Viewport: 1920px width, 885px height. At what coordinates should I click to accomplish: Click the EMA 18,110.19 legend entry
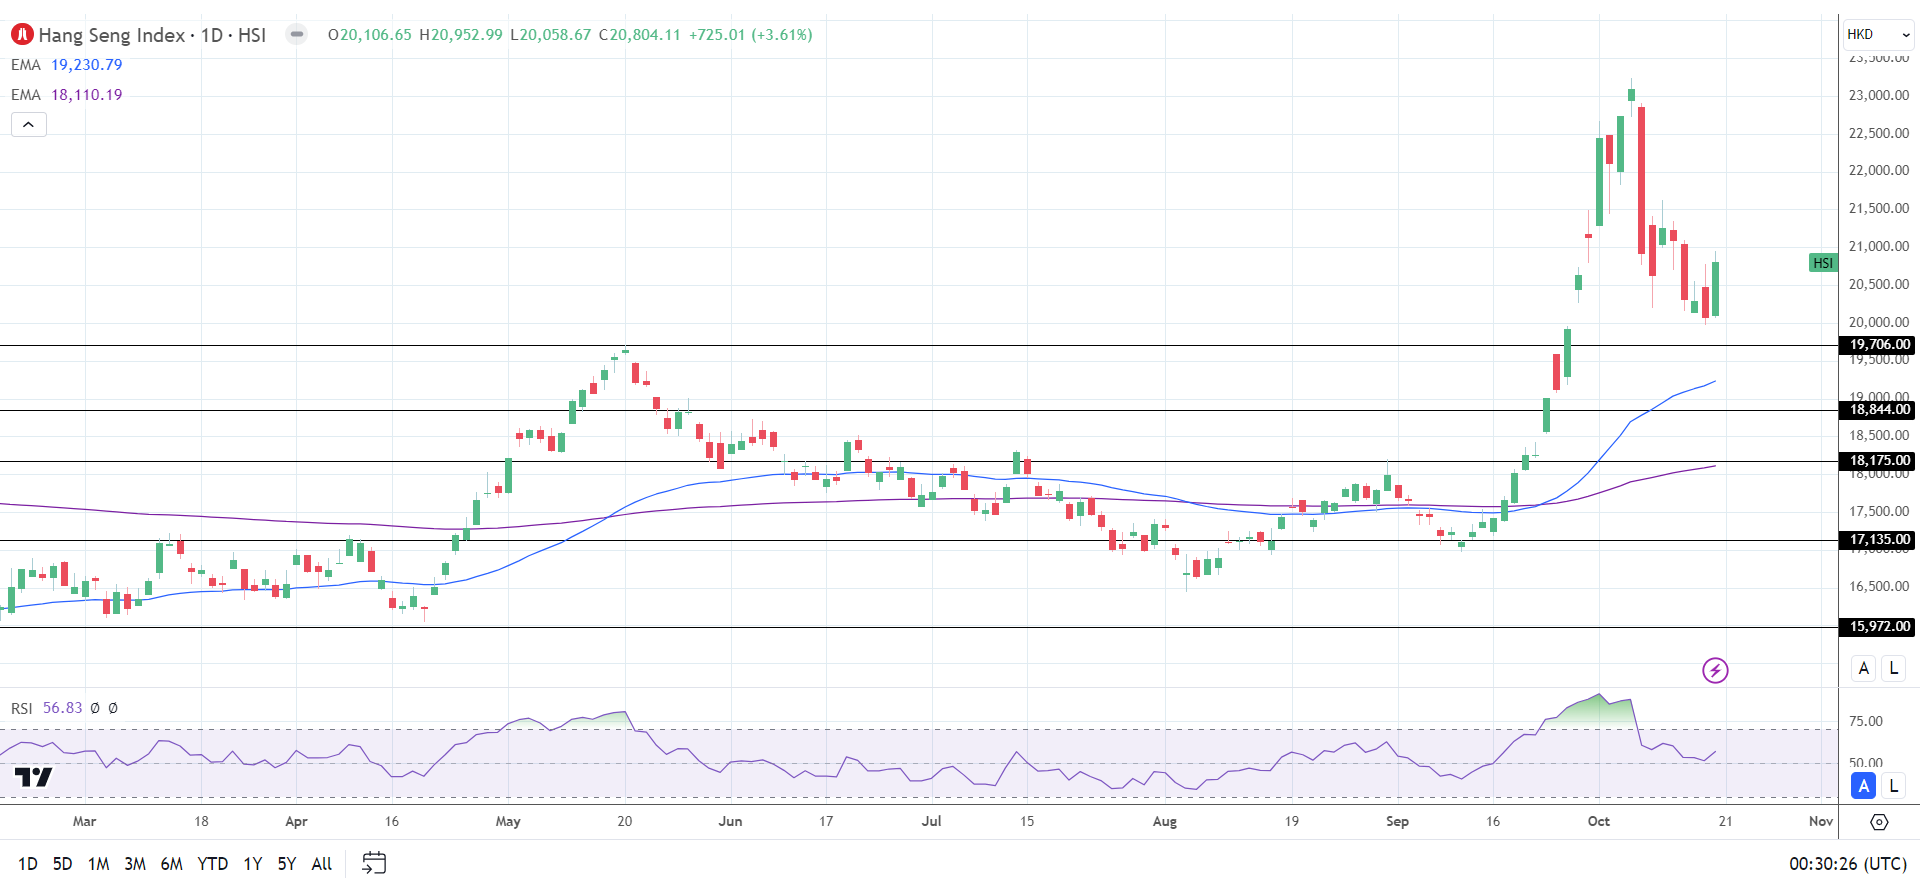tap(67, 95)
